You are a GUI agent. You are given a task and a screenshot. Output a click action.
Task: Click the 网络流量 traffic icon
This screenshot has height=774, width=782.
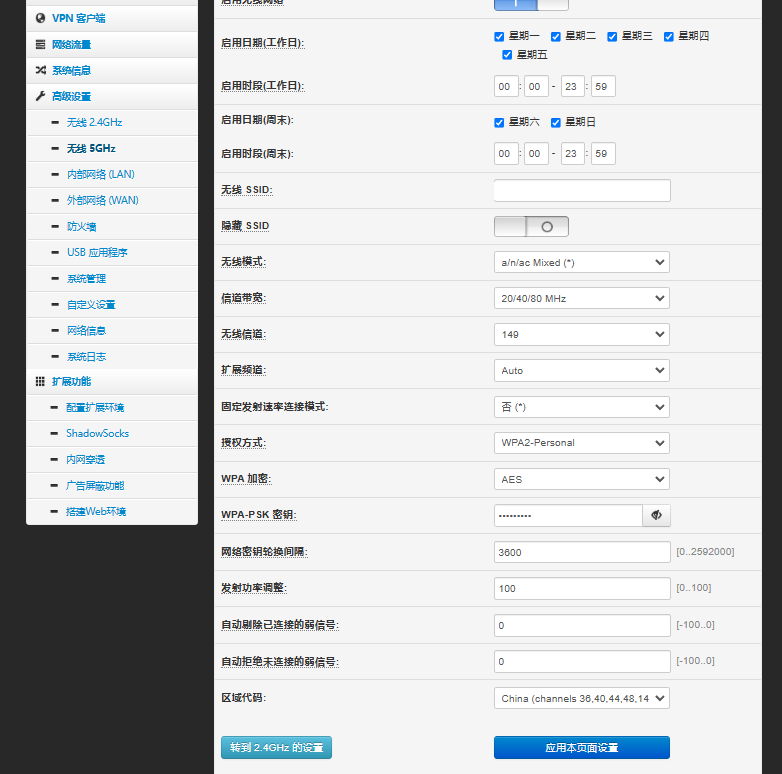click(40, 45)
